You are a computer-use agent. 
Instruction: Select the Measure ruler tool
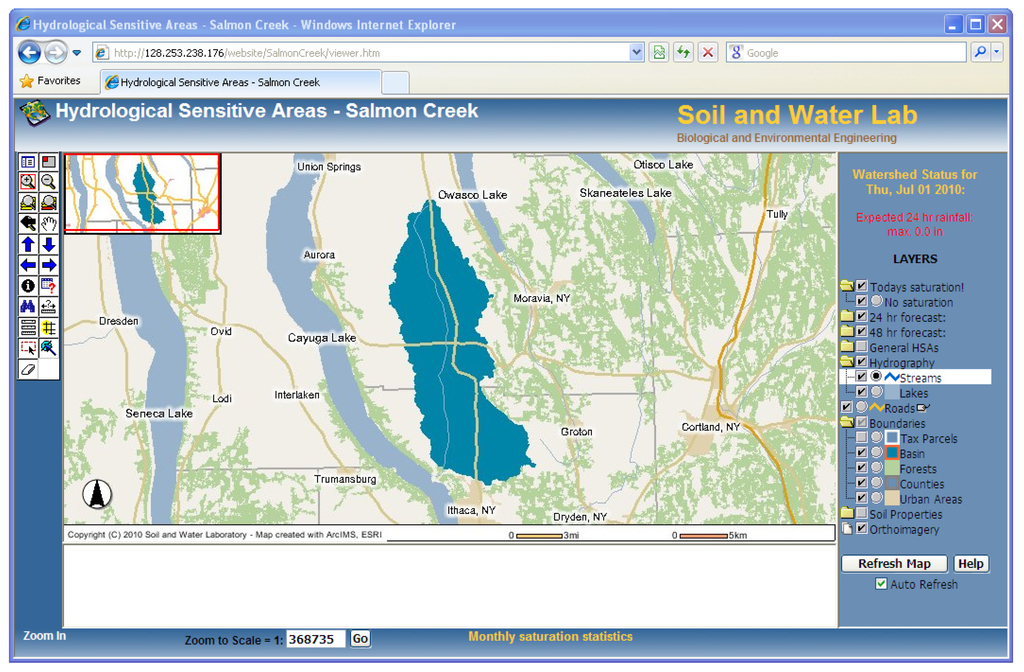[48, 306]
